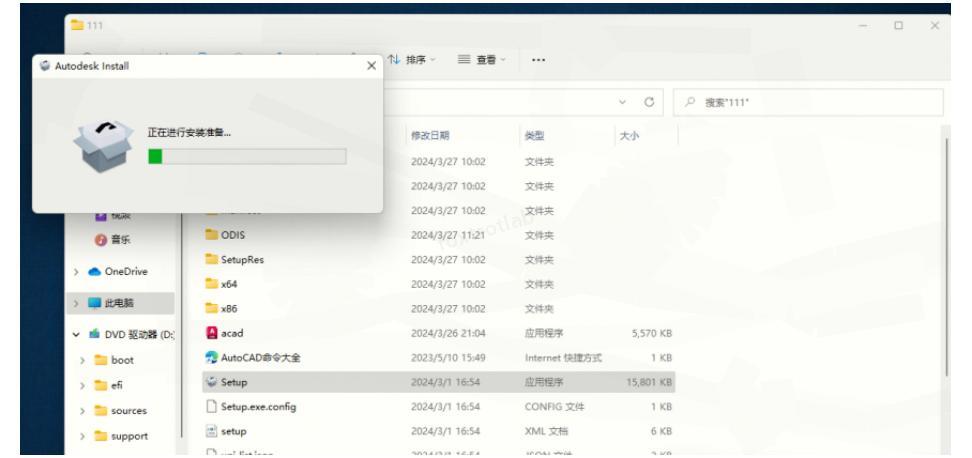
Task: Click the XML 文档 type text
Action: click(546, 431)
